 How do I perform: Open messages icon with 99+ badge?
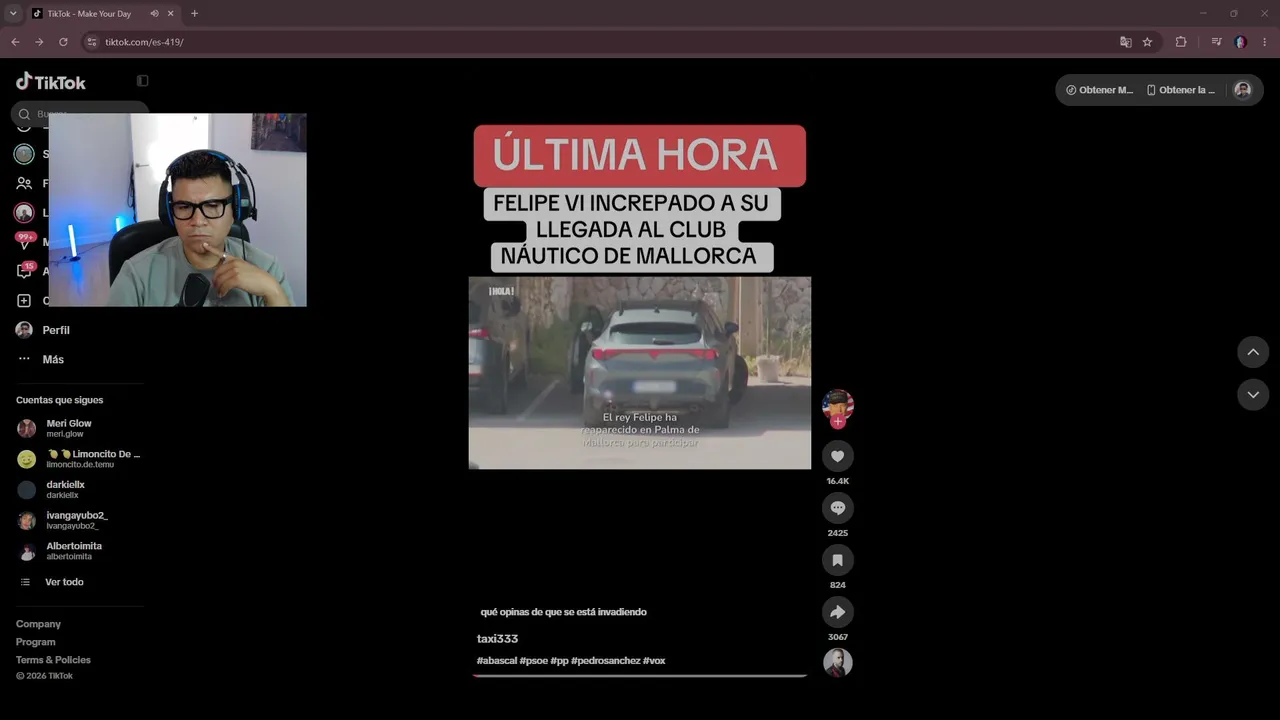pos(24,241)
